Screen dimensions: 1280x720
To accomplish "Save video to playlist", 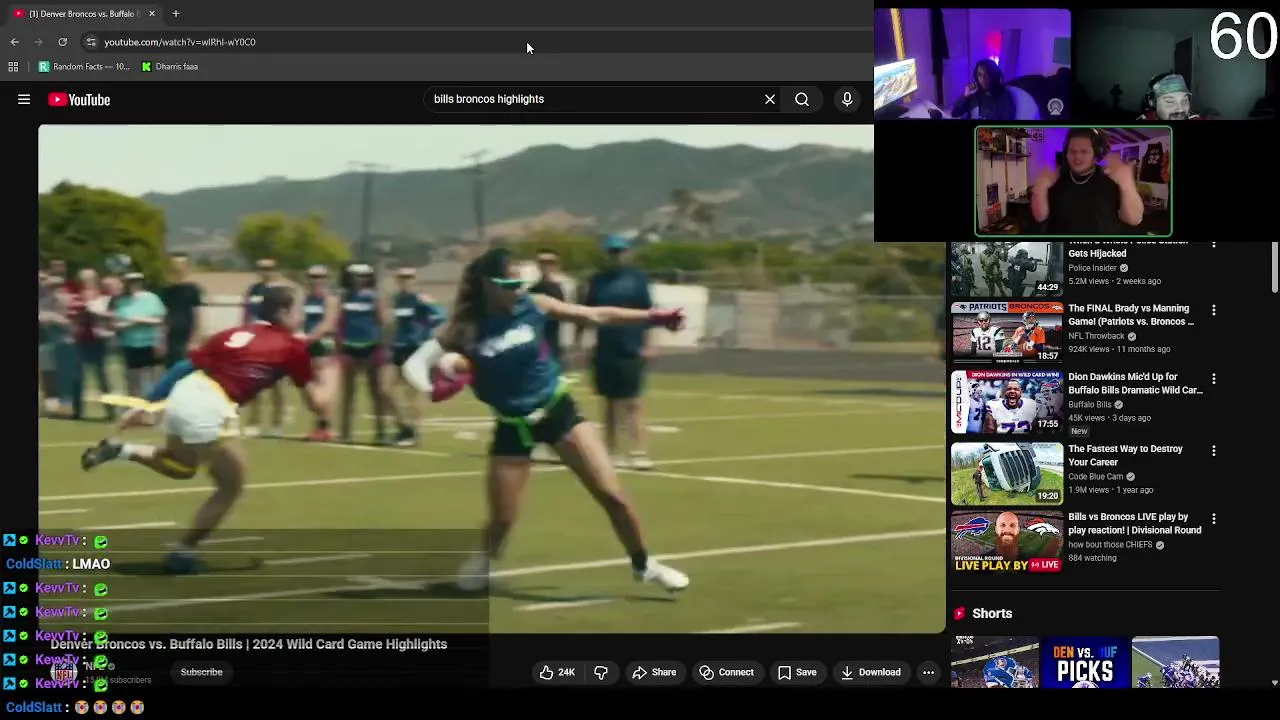I will 797,672.
